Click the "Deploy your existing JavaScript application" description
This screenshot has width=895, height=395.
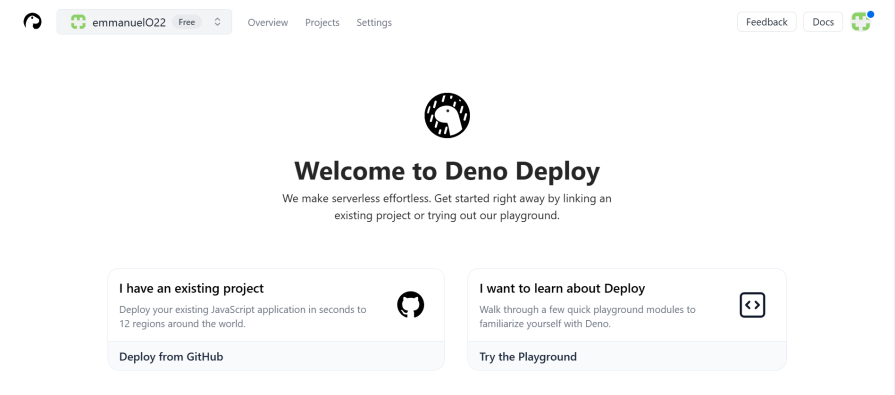coord(243,317)
